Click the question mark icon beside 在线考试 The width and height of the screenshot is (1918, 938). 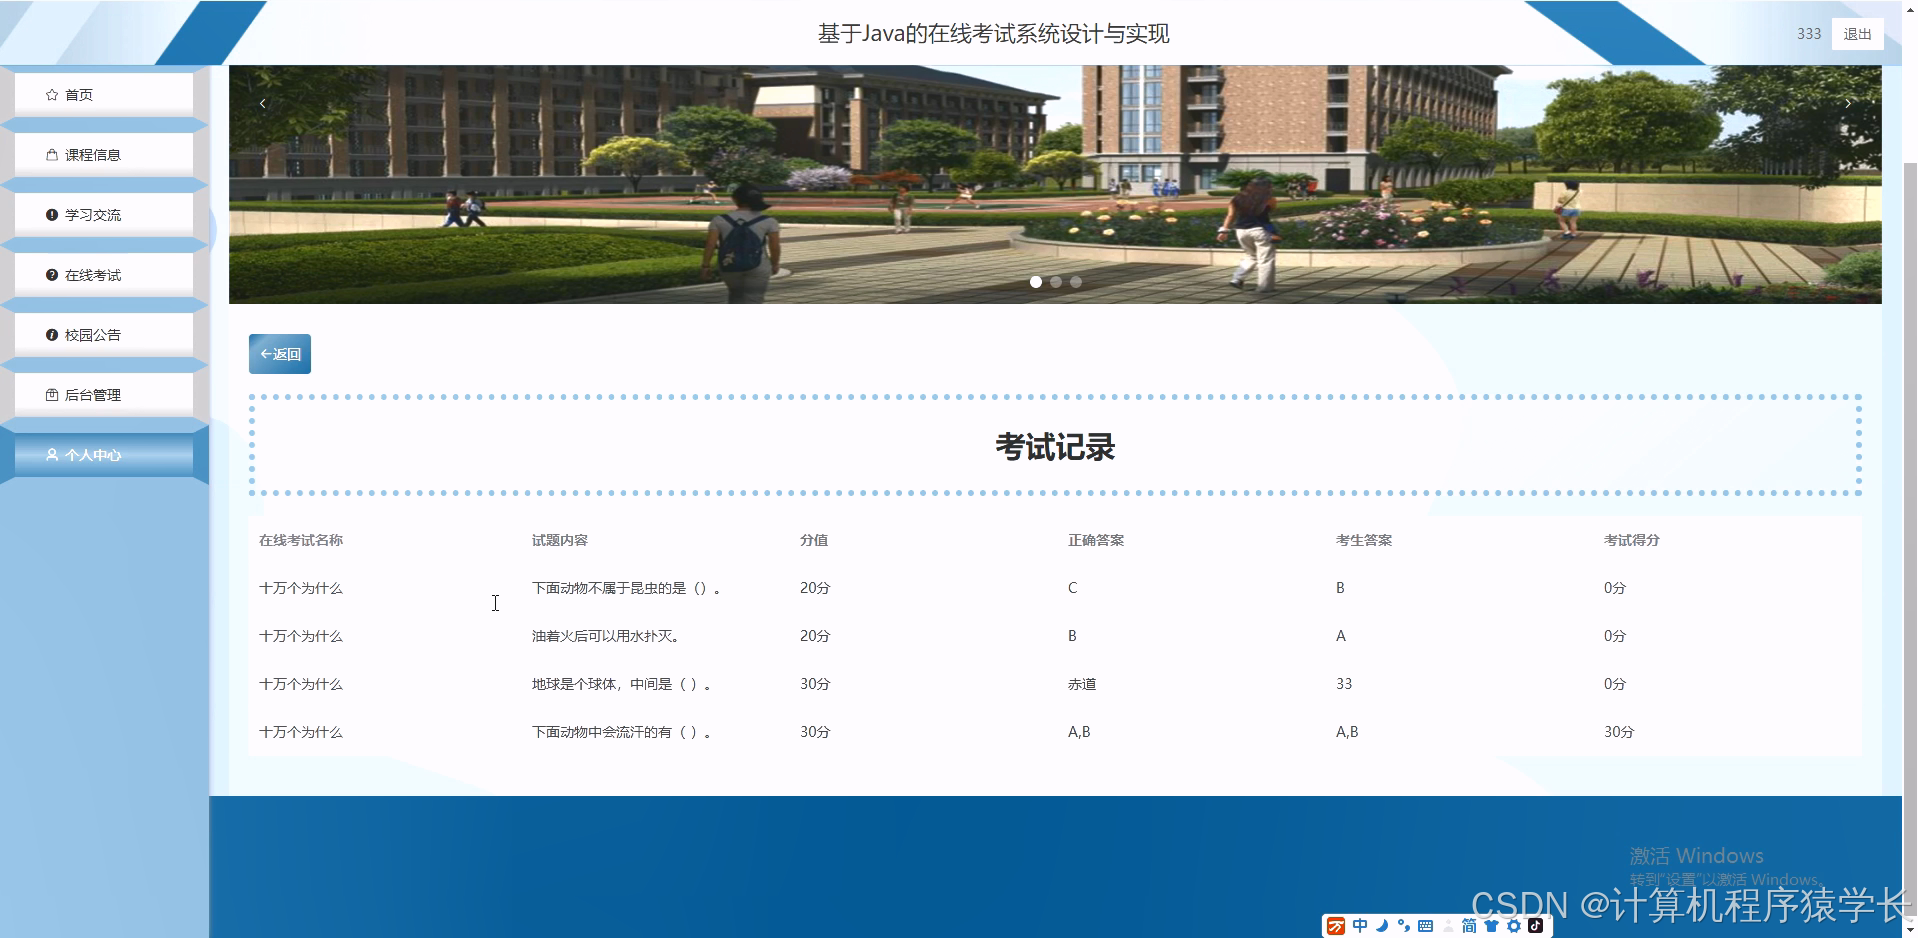point(52,274)
